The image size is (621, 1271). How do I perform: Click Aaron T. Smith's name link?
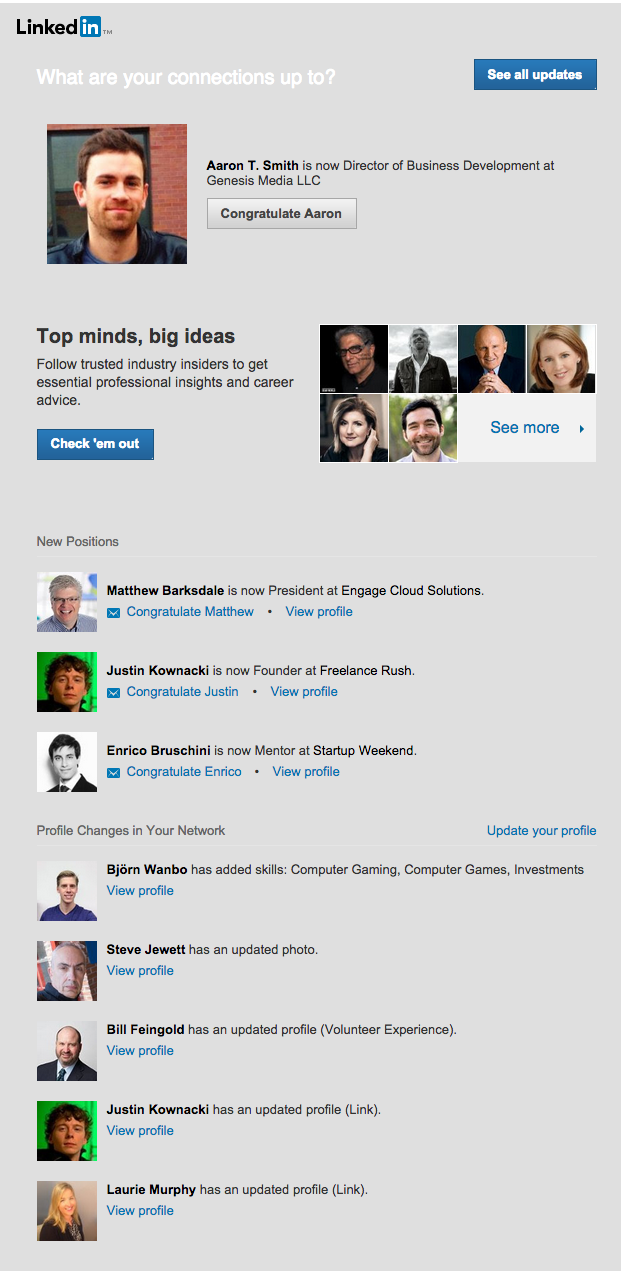coord(252,166)
